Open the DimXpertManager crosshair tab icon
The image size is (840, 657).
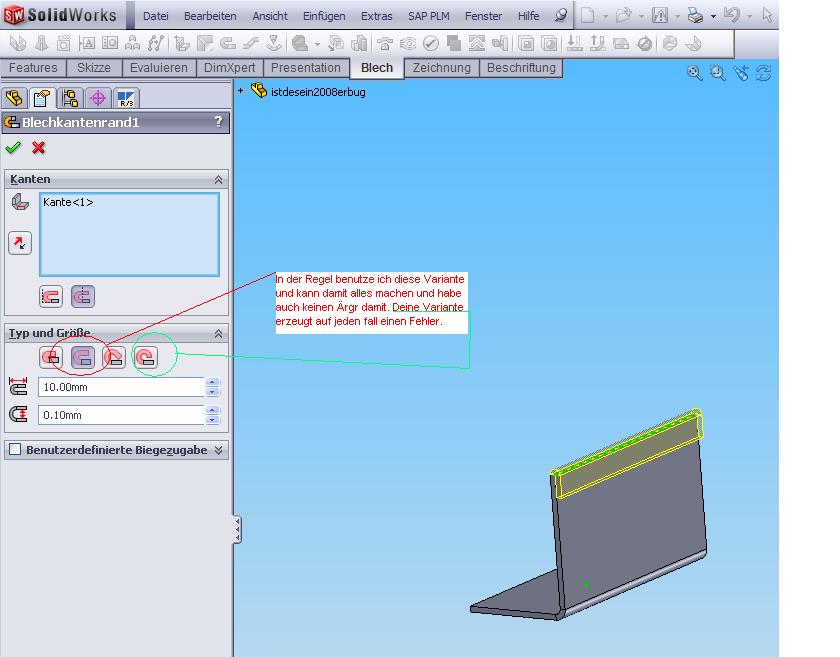point(98,98)
